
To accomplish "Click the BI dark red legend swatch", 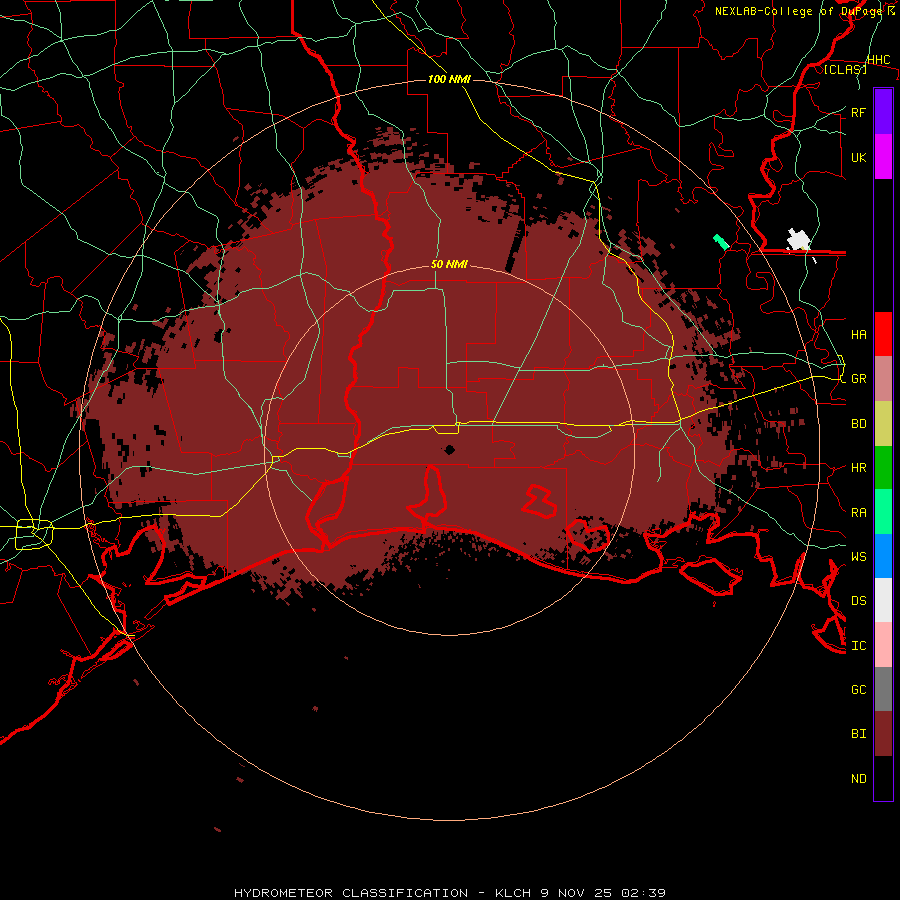I will click(x=883, y=734).
